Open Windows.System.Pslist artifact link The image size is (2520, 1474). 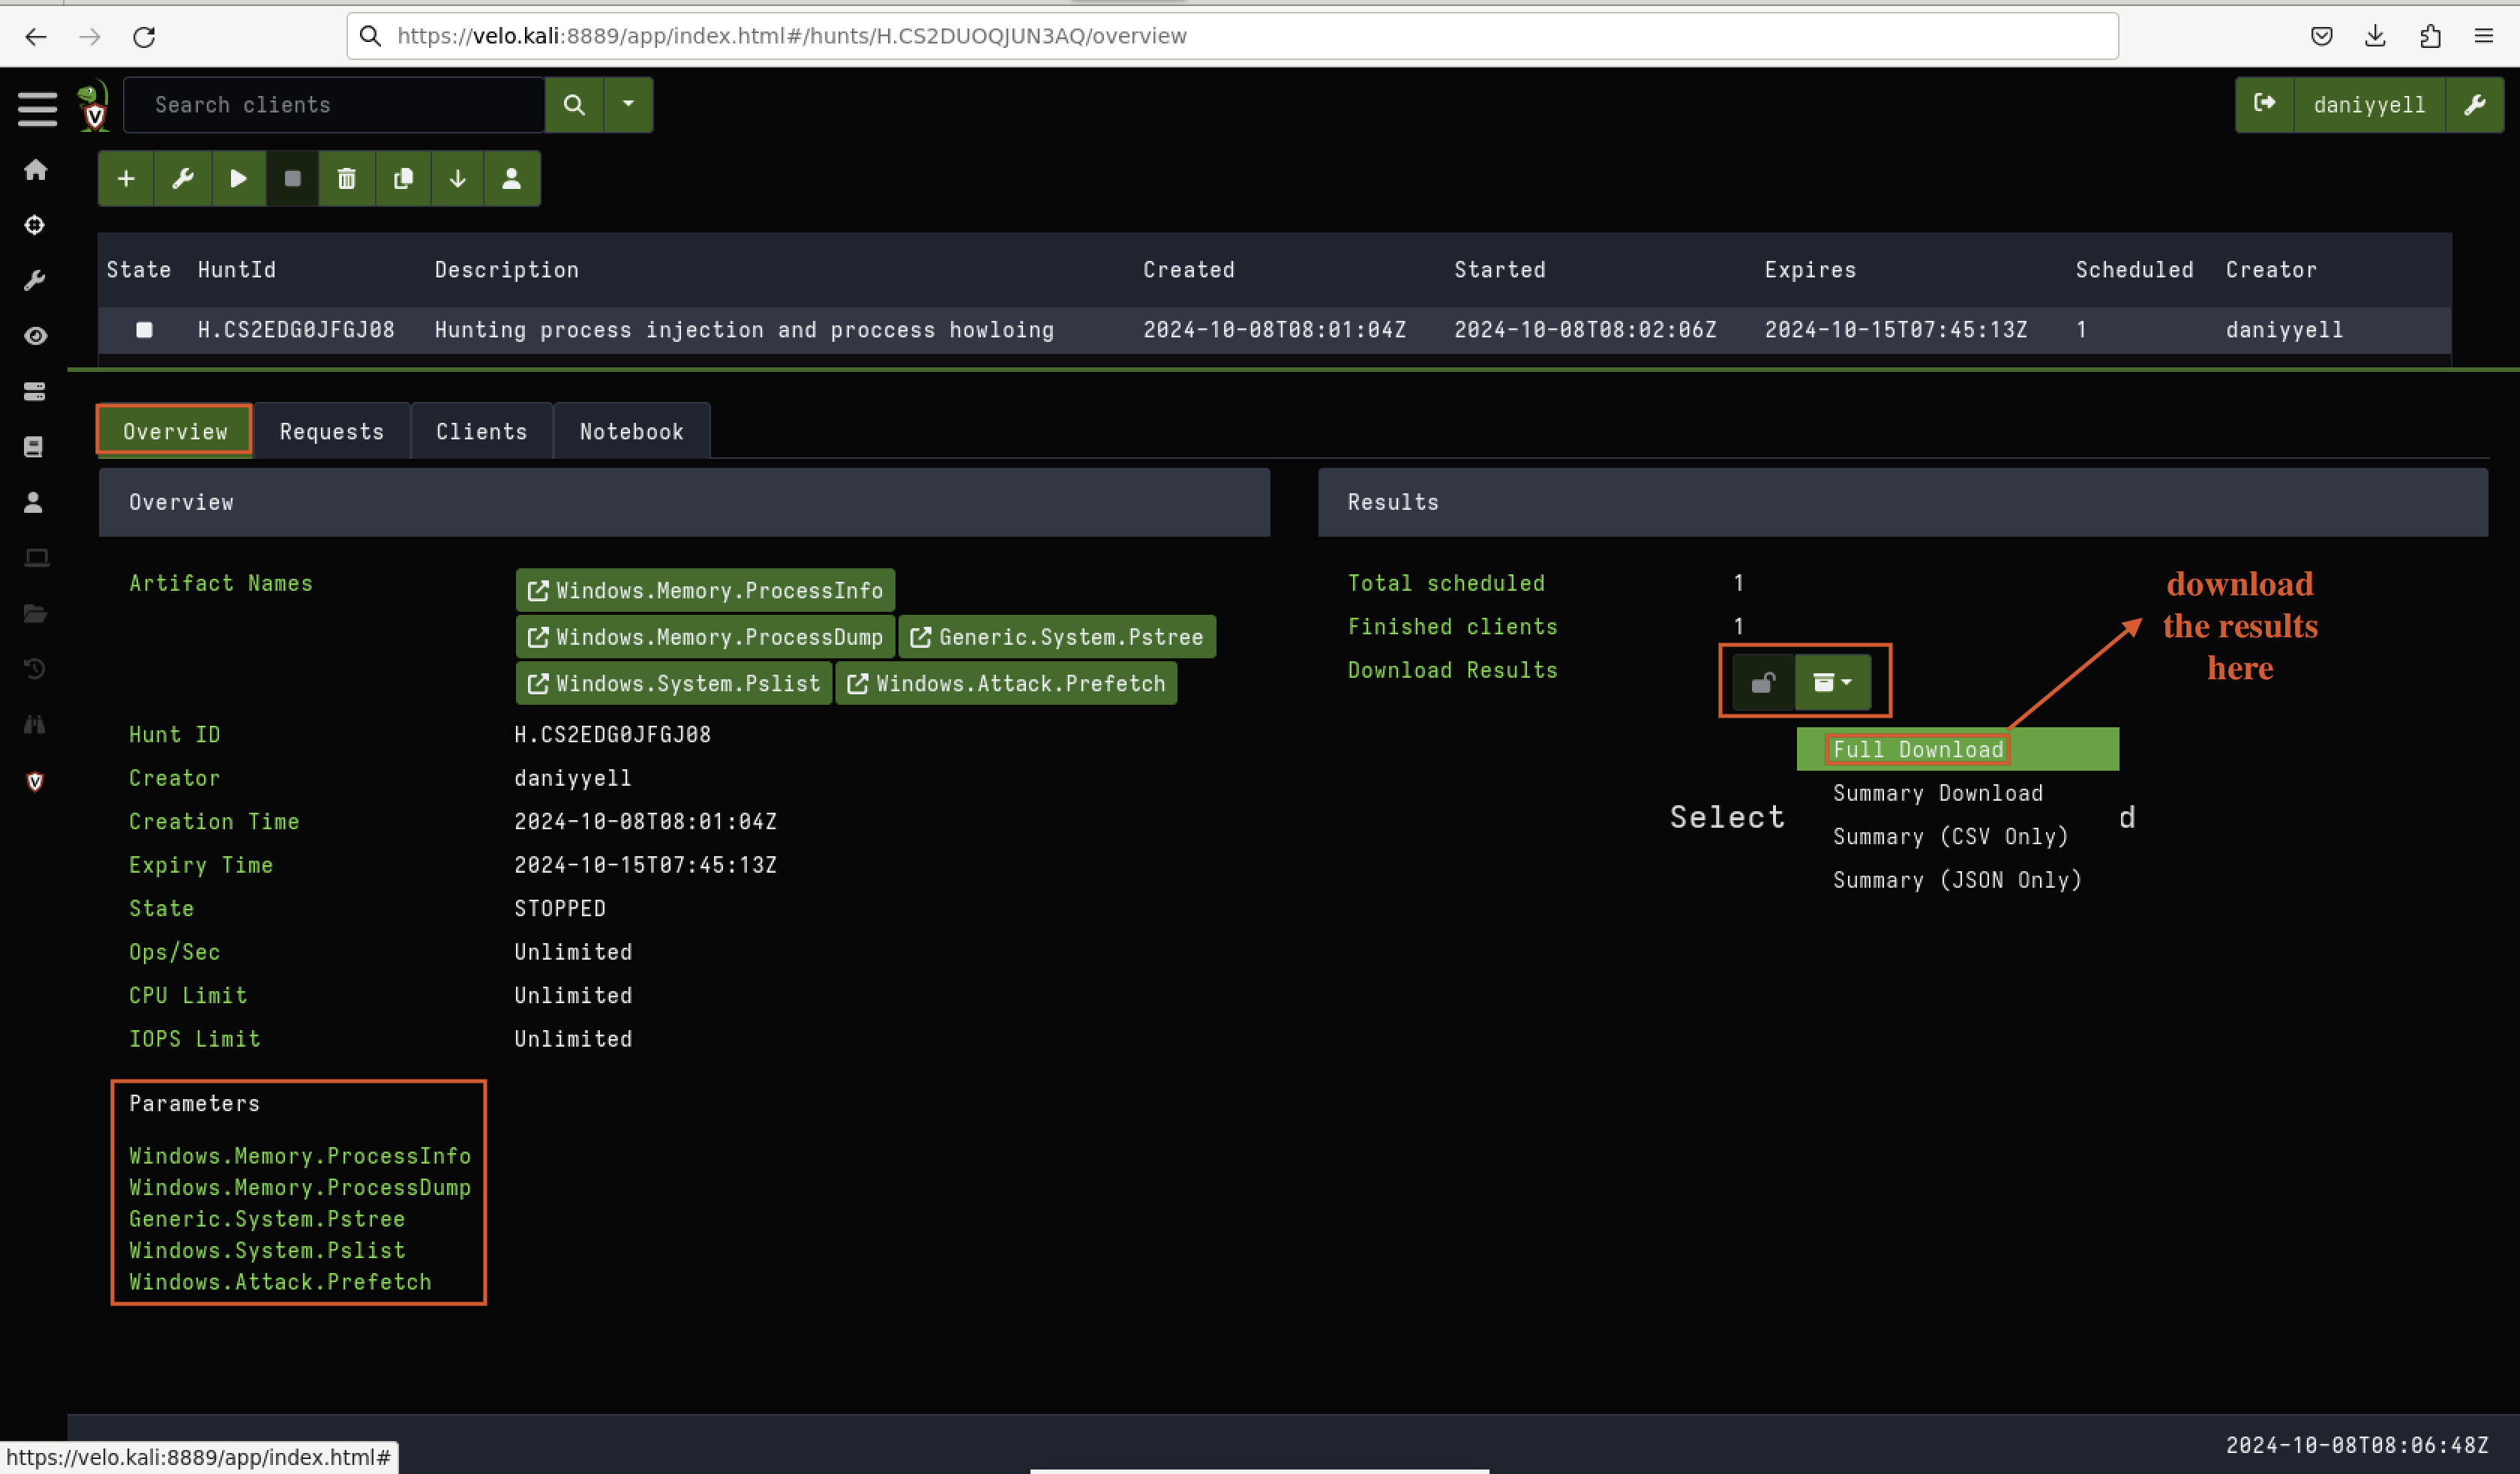pos(674,683)
